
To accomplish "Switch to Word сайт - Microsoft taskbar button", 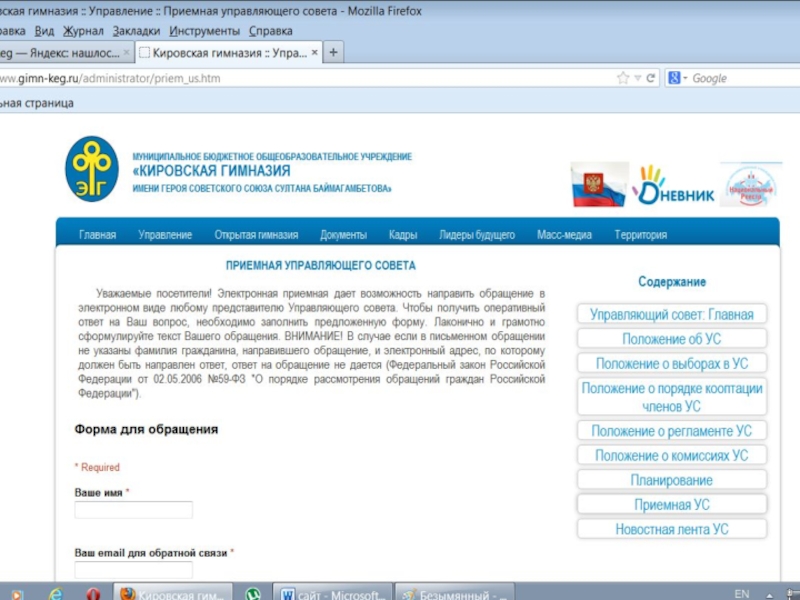I will tap(333, 593).
